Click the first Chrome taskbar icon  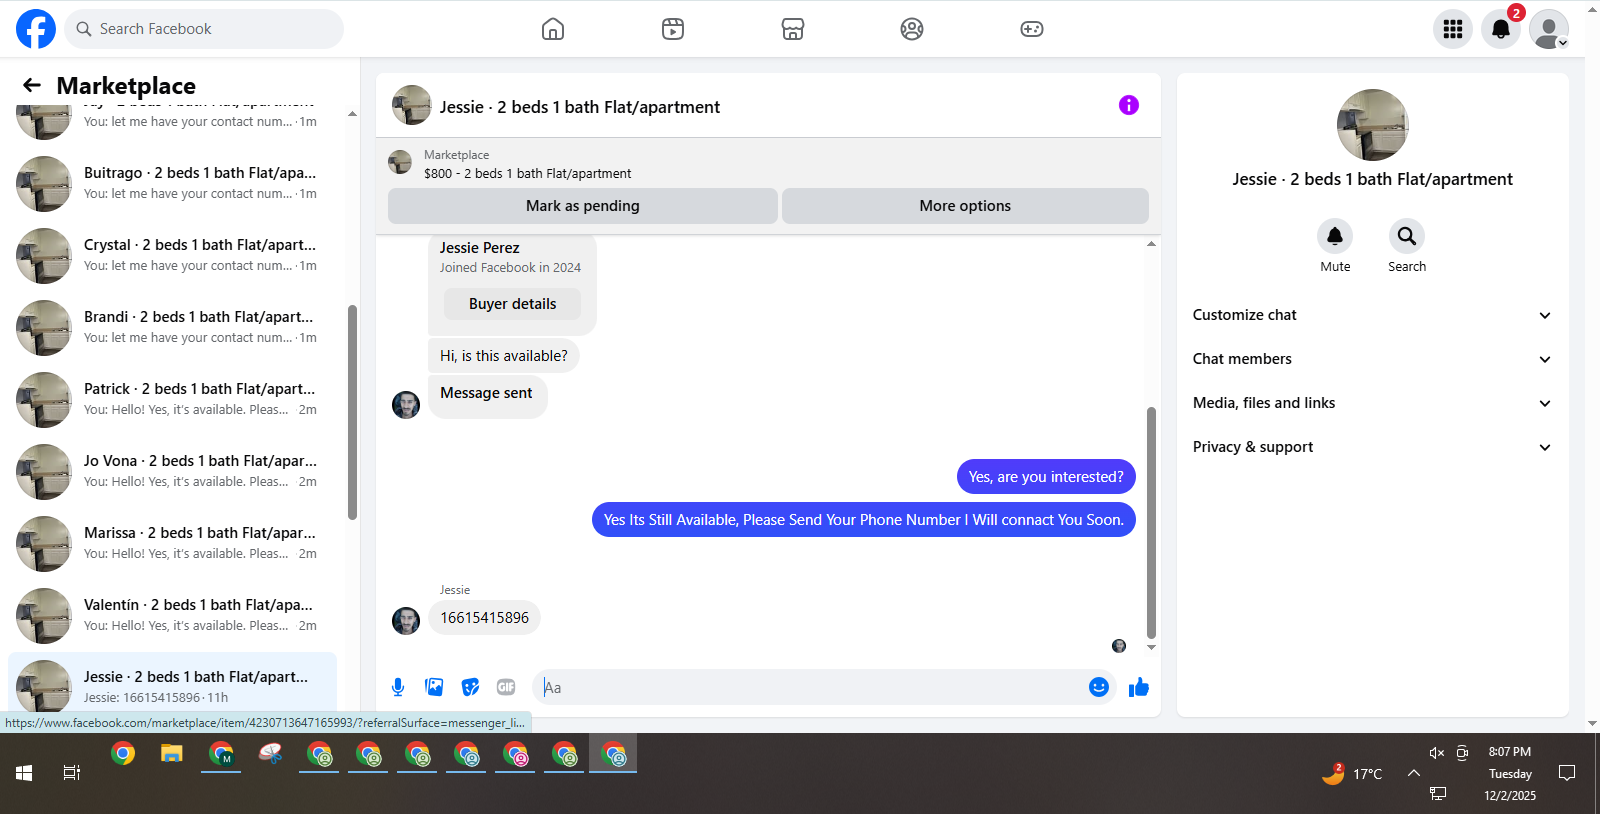(x=123, y=754)
